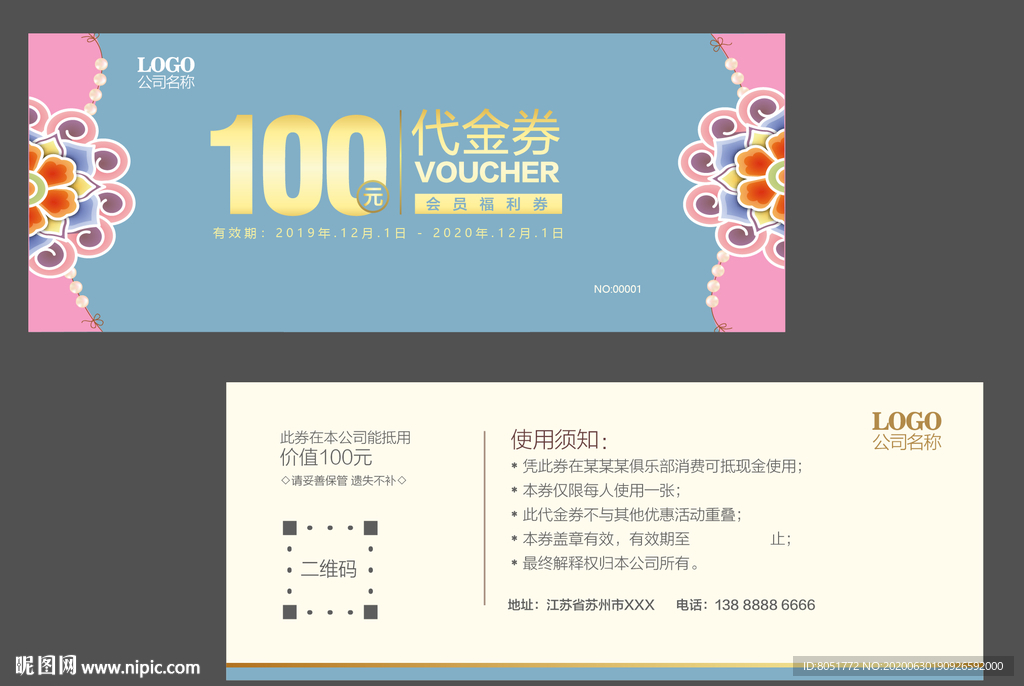Select the 地址：江苏省苏州市XXX text

click(581, 605)
